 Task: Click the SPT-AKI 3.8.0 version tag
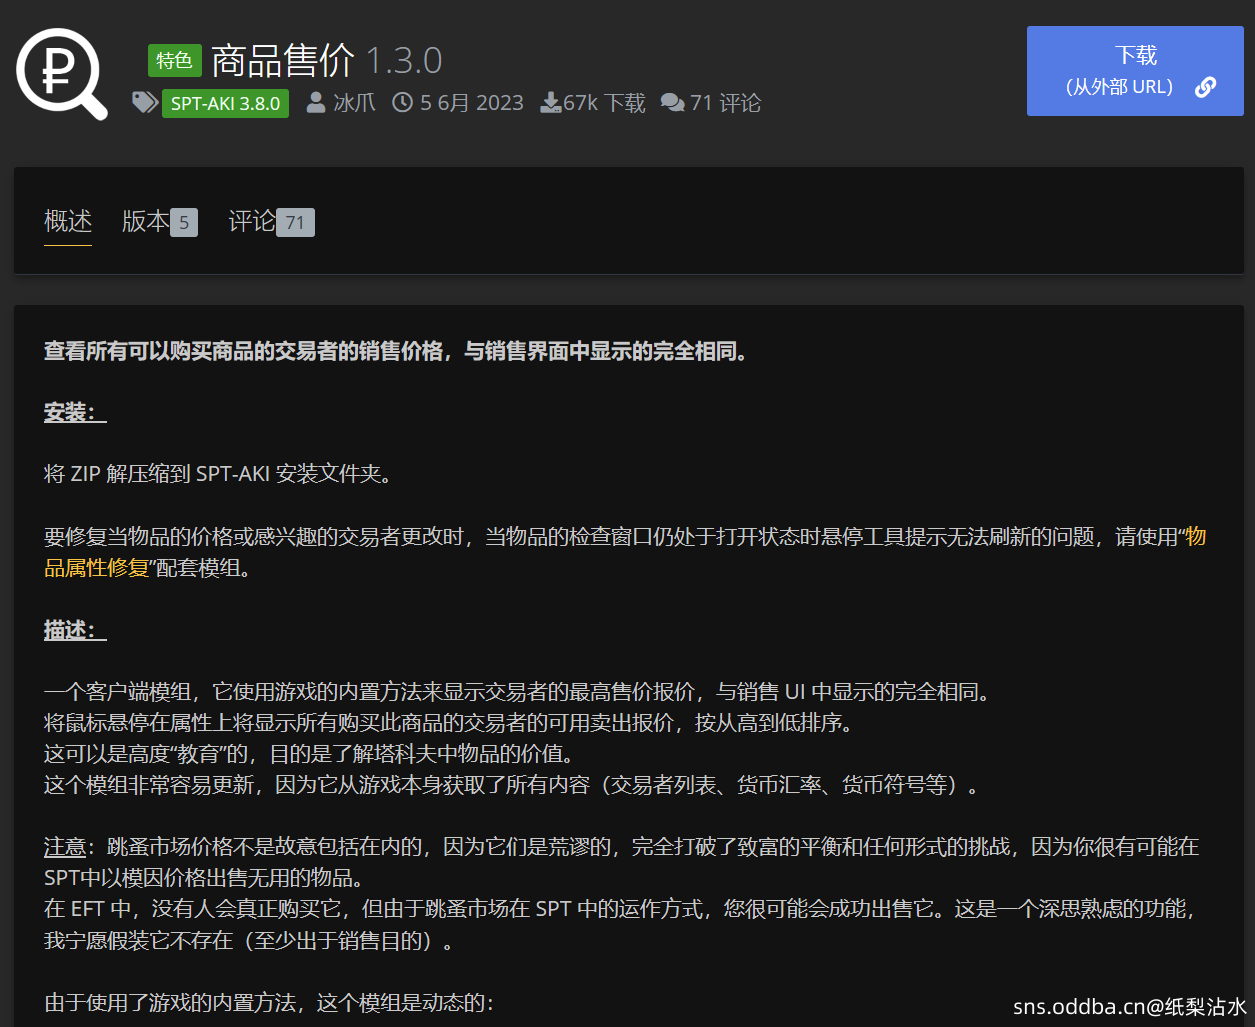coord(225,103)
